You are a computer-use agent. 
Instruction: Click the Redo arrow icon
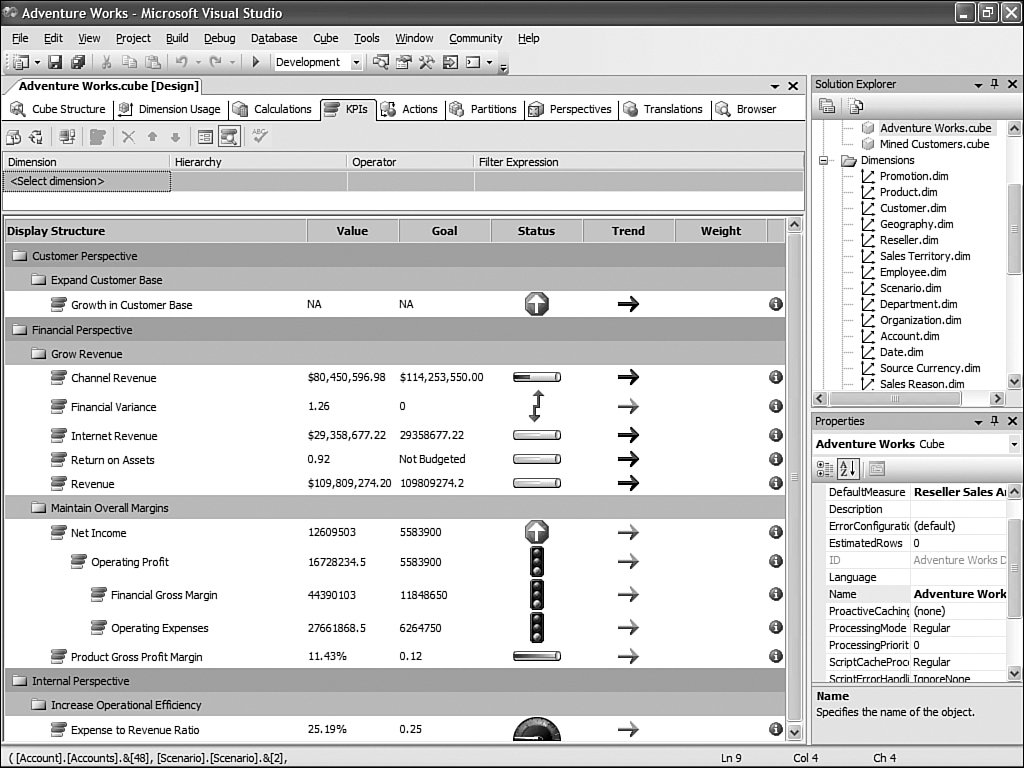tap(216, 62)
